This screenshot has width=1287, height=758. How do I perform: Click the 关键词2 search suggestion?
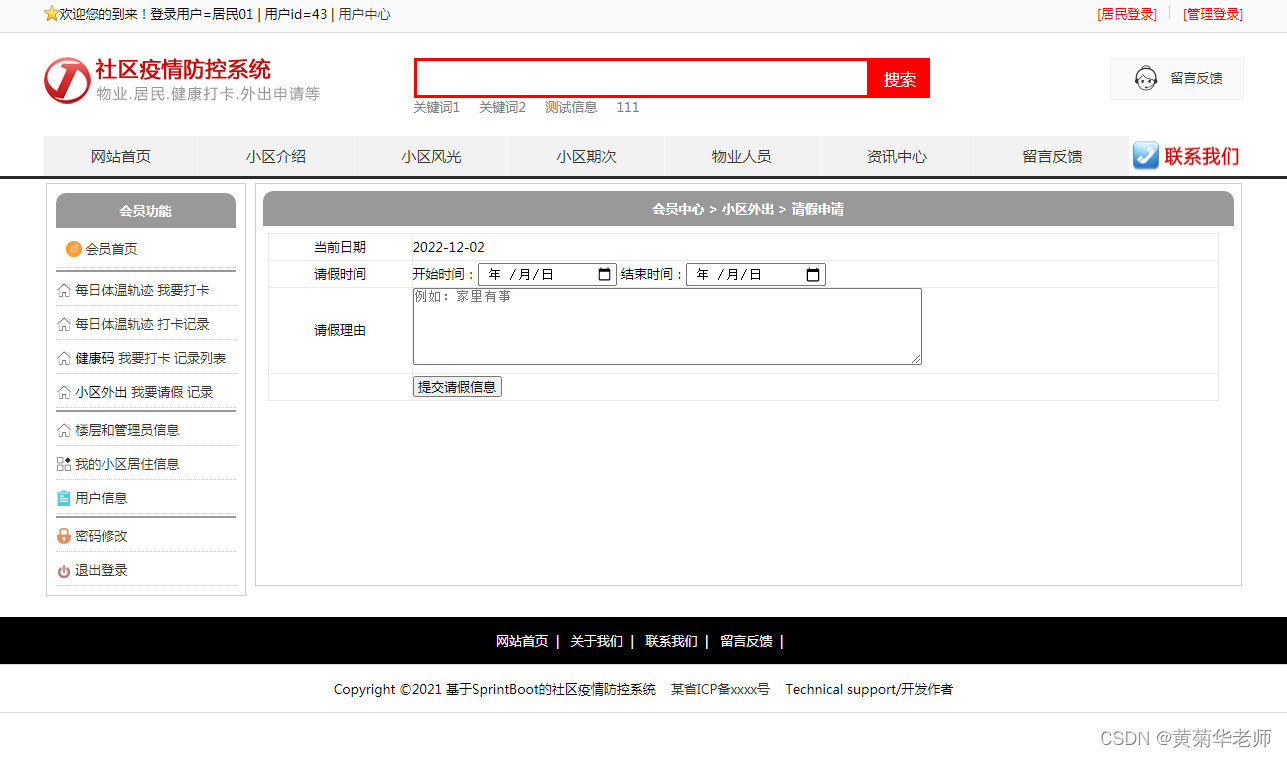tap(502, 107)
